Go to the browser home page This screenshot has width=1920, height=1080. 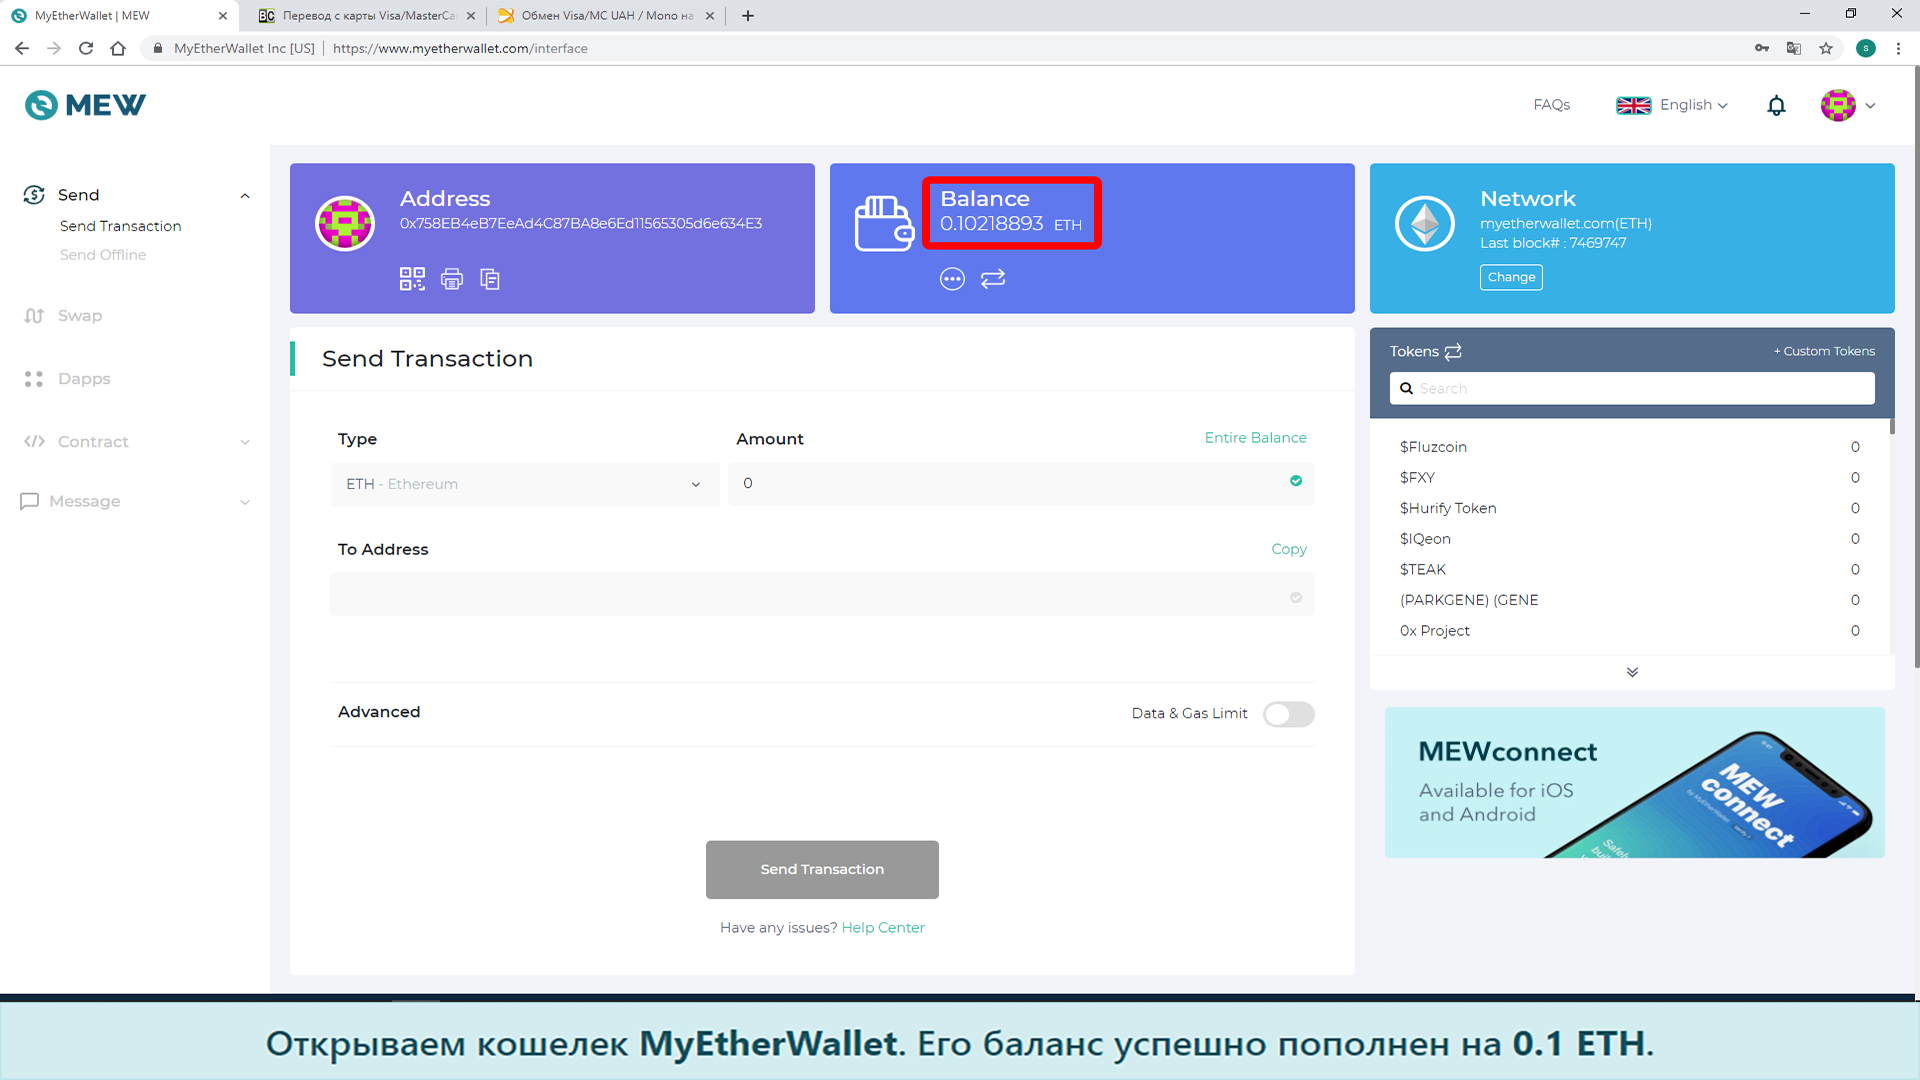[118, 48]
